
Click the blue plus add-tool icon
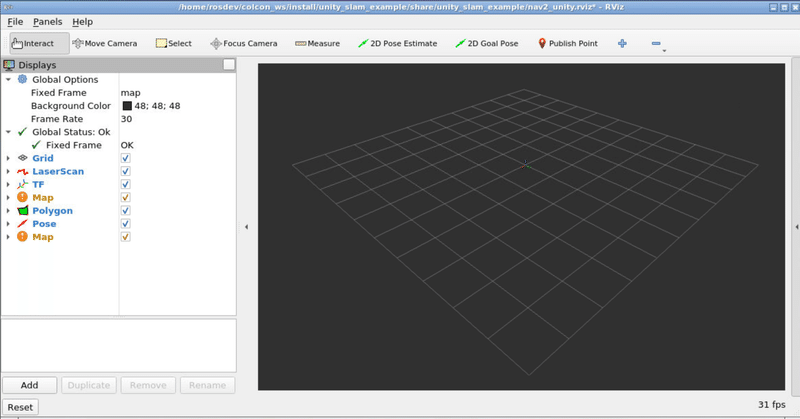pos(622,43)
